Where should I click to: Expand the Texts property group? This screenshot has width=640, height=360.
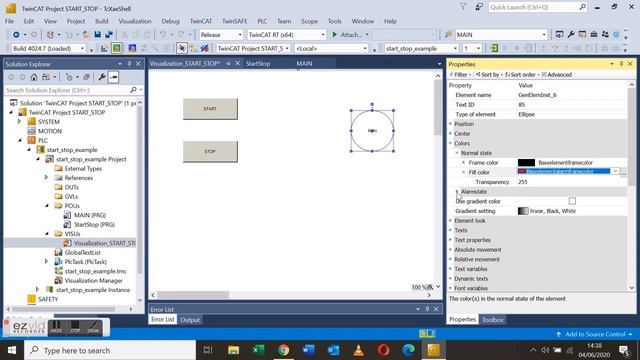tap(451, 230)
